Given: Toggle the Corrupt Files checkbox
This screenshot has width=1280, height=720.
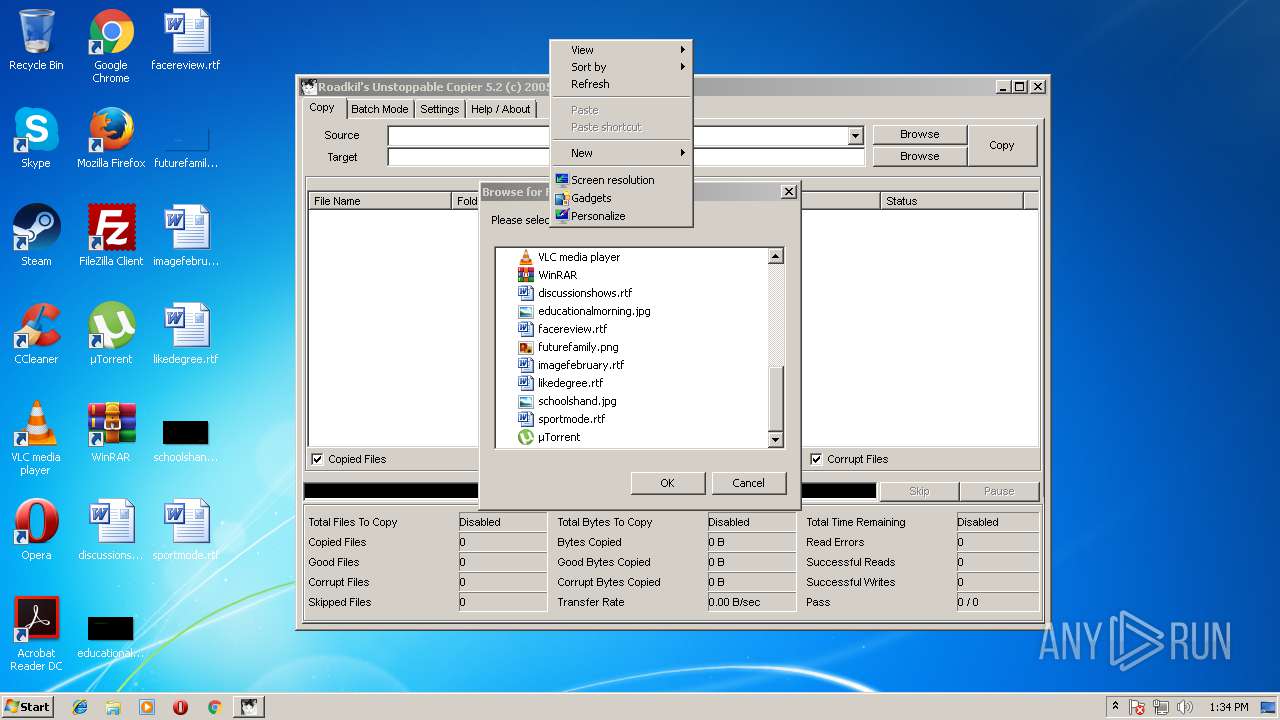Looking at the screenshot, I should (x=817, y=459).
